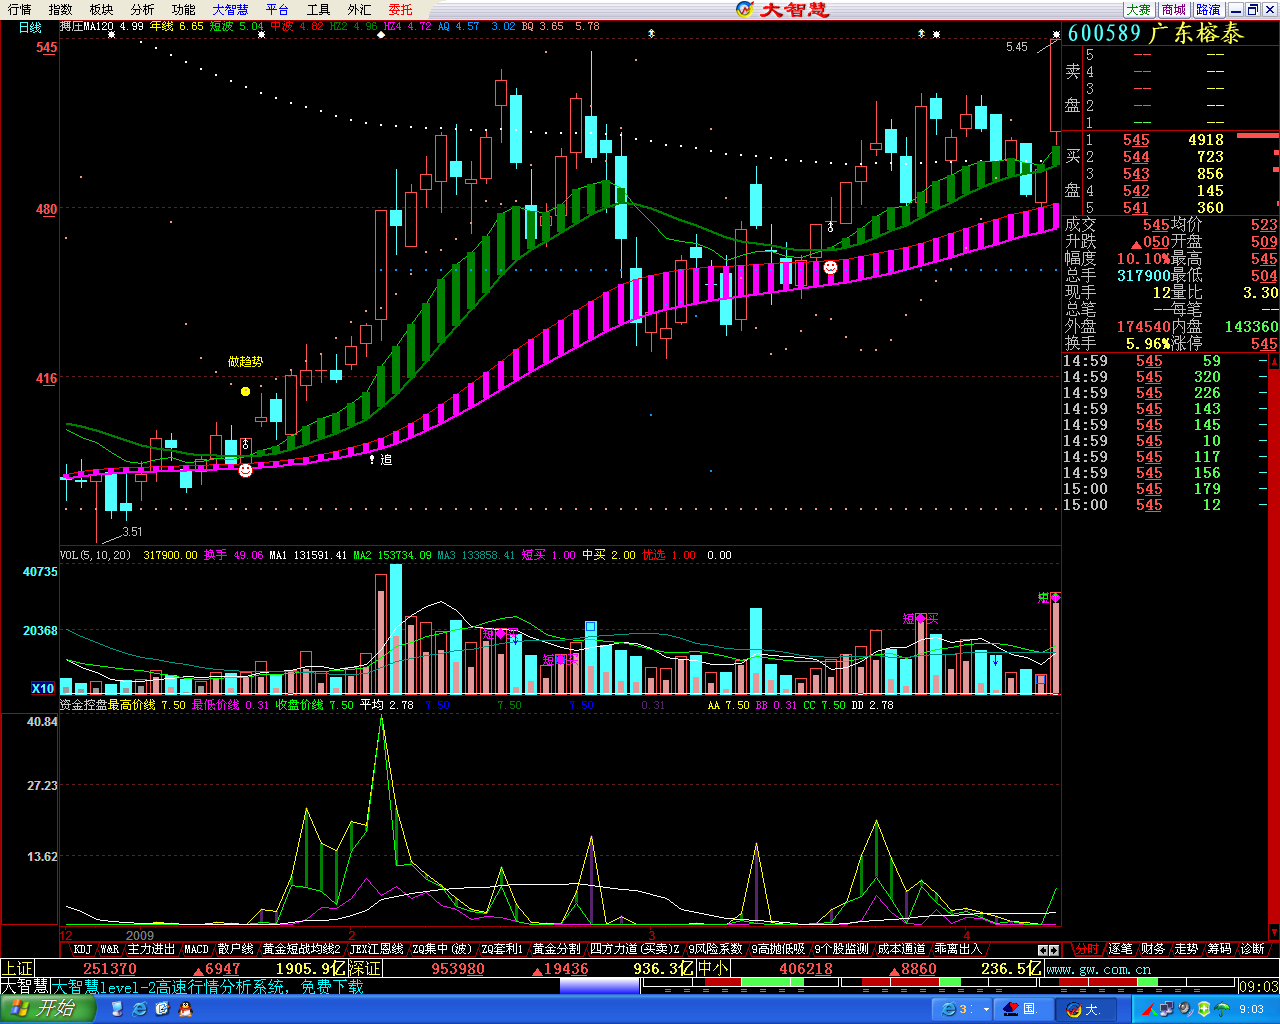Click the X10 volume scale button
Screen dimensions: 1280x1024
[x=42, y=688]
